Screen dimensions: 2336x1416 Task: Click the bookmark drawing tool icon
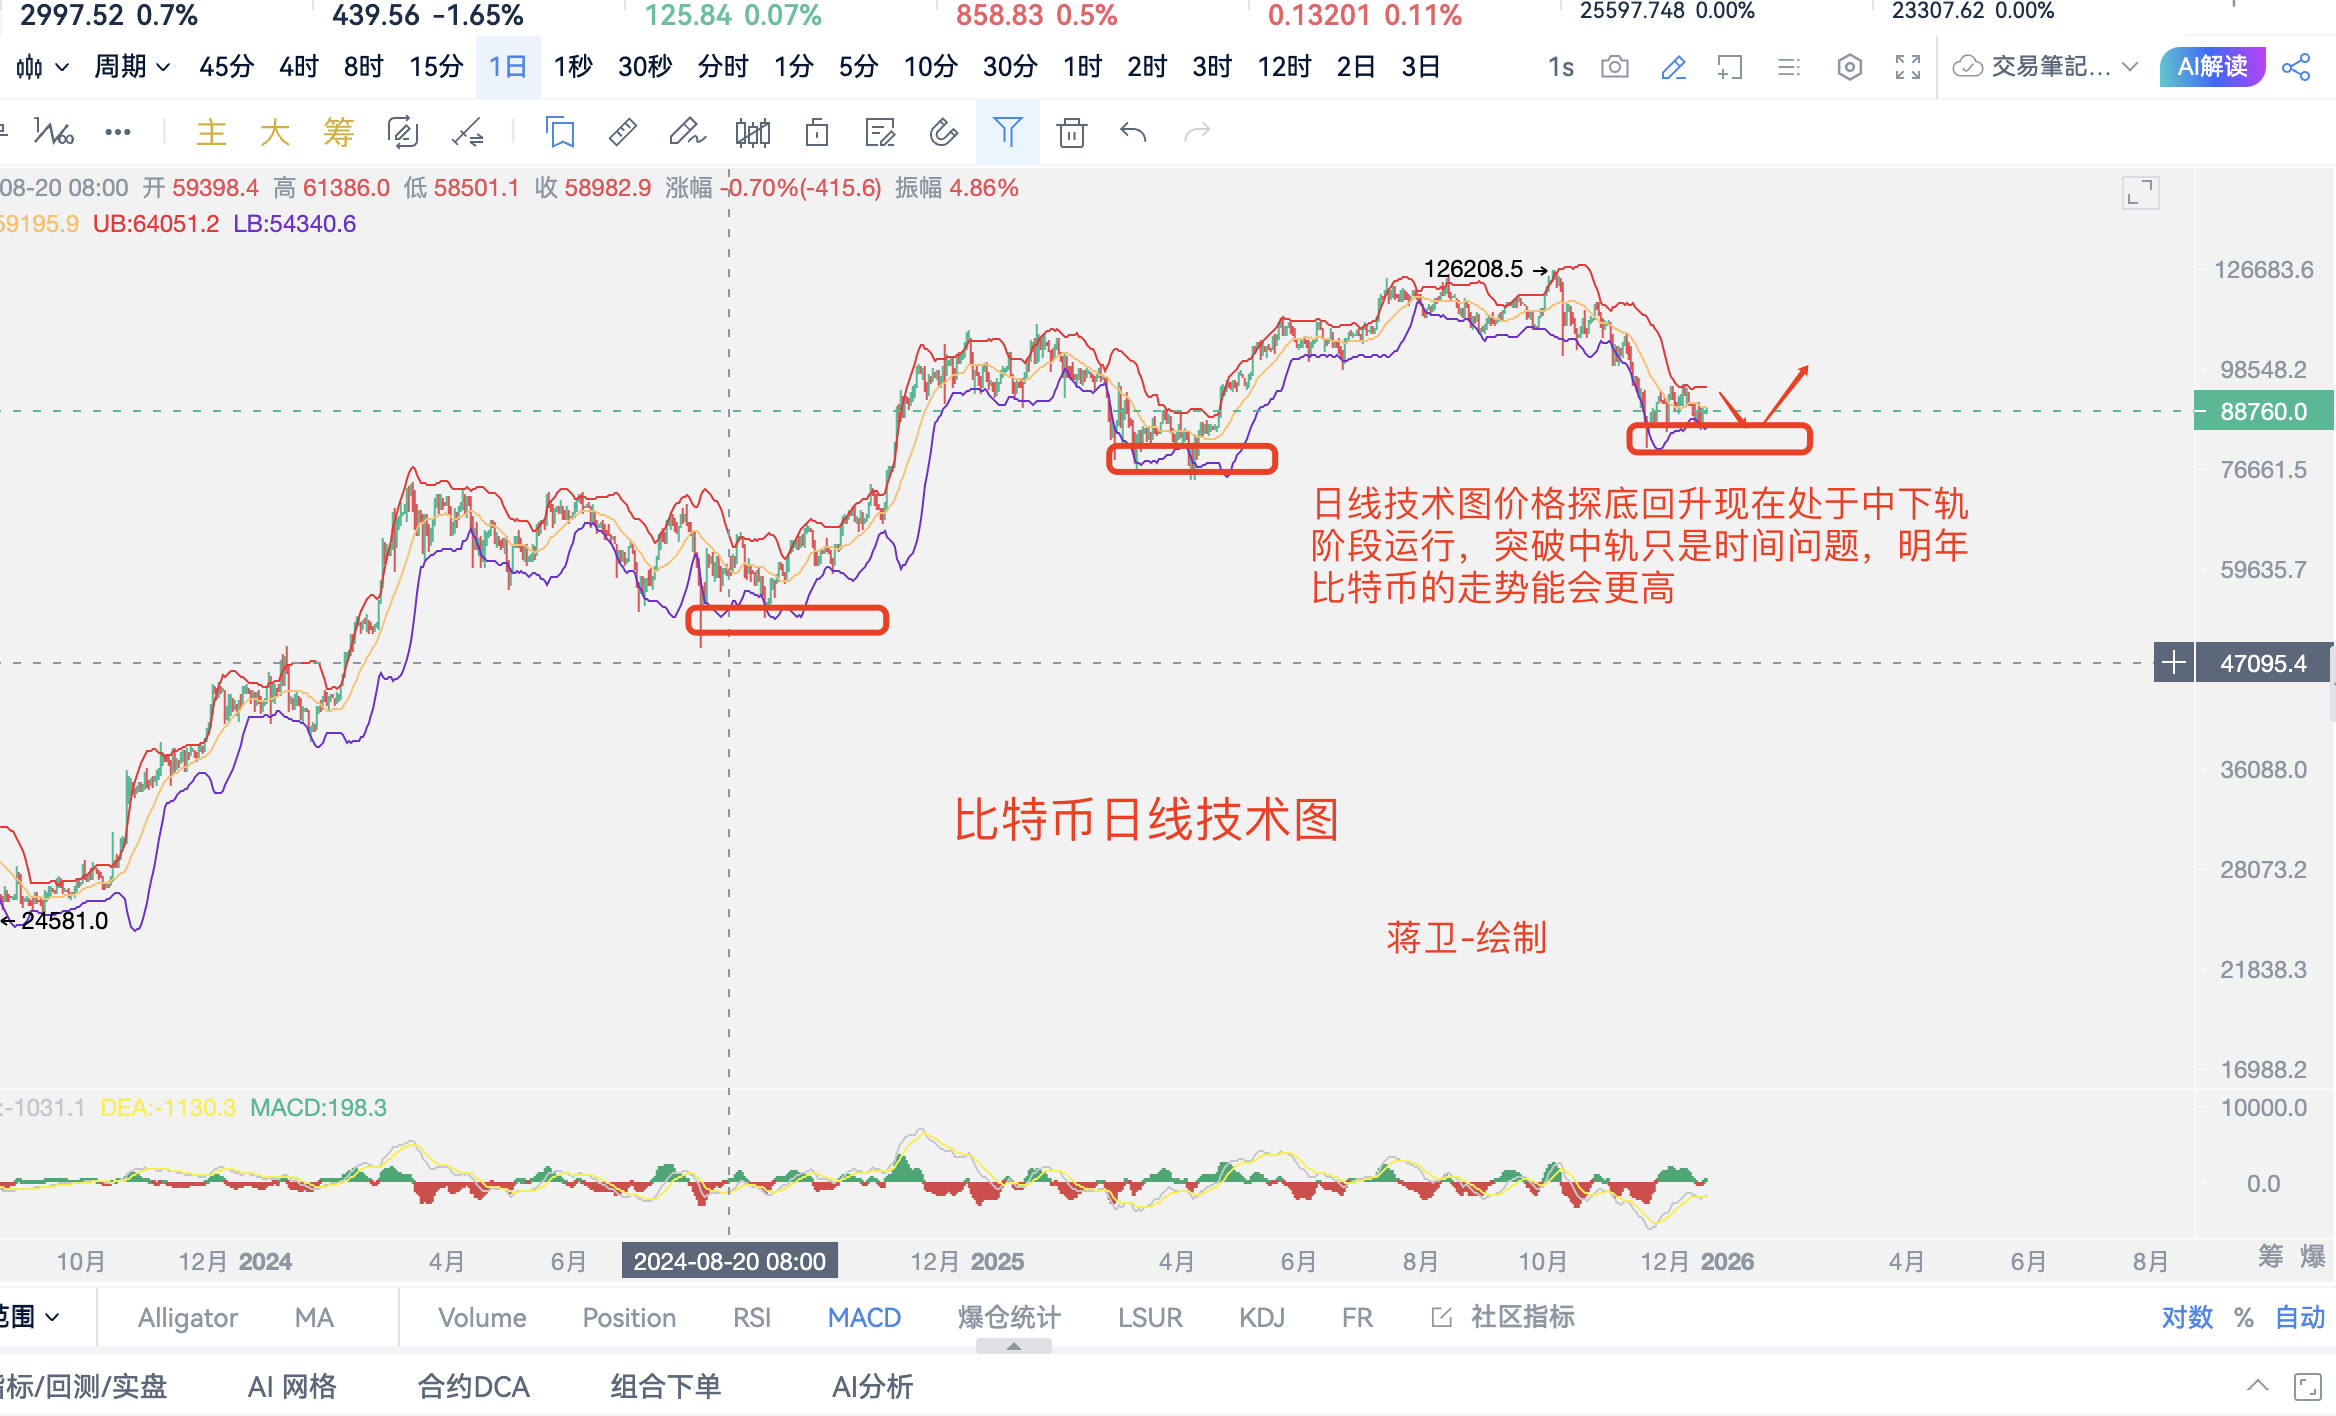[560, 132]
